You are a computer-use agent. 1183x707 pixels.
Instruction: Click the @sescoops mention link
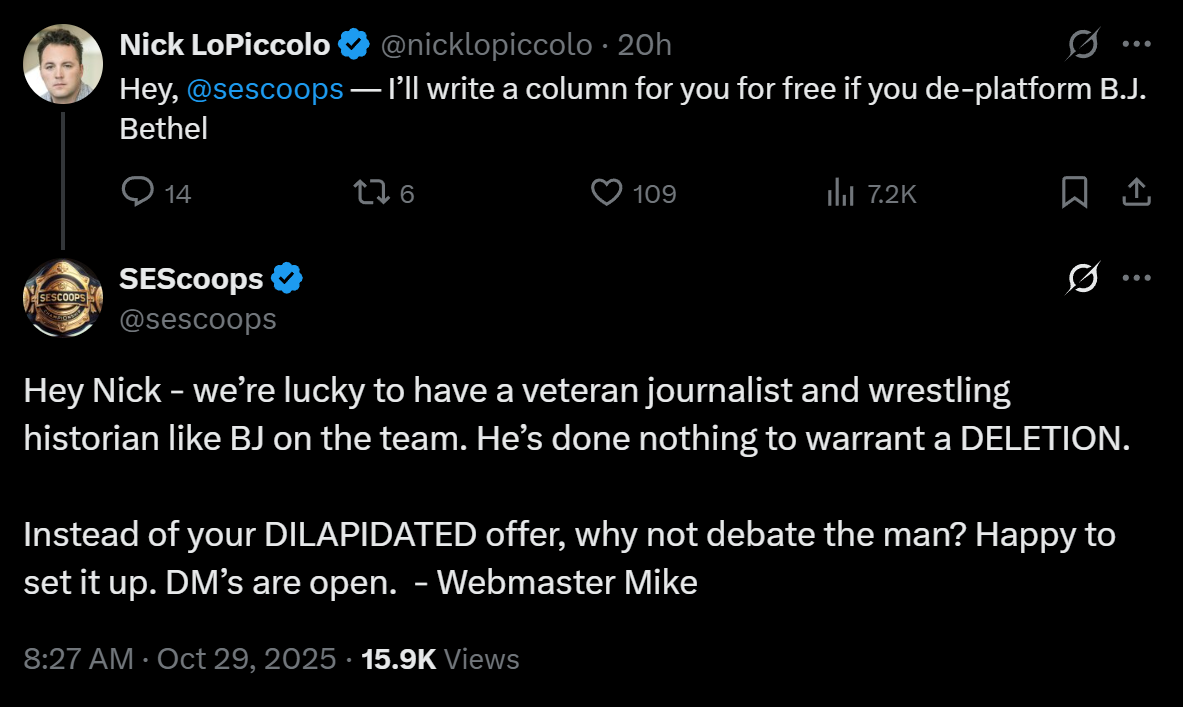pos(265,89)
